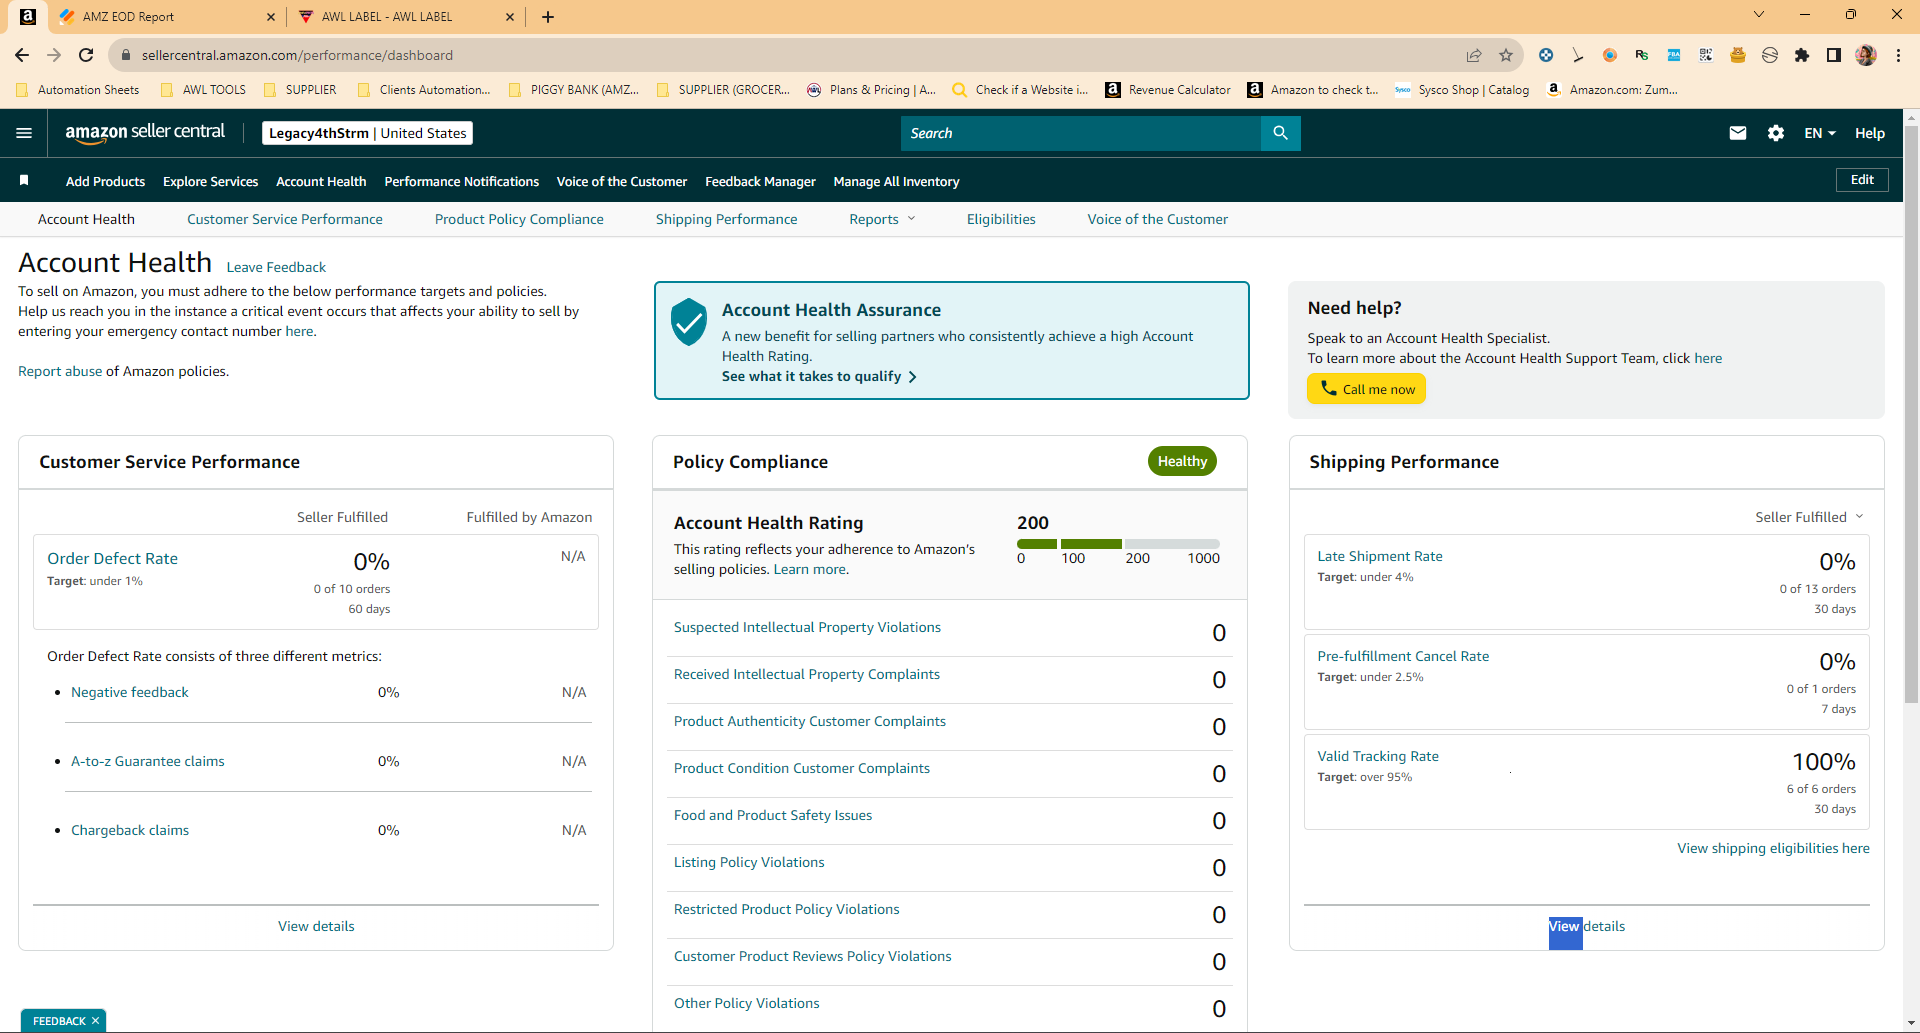Click the Chrome profile avatar
Screen dimensions: 1920x1033
[x=1866, y=55]
